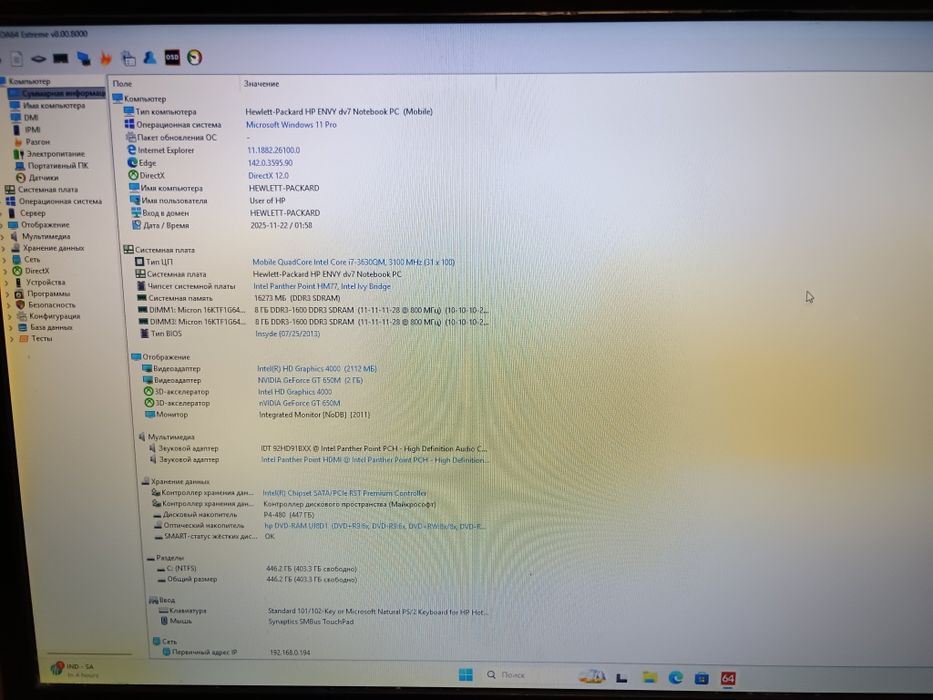This screenshot has height=700, width=933.
Task: Open Microsoft Edge from the taskbar
Action: [x=675, y=677]
